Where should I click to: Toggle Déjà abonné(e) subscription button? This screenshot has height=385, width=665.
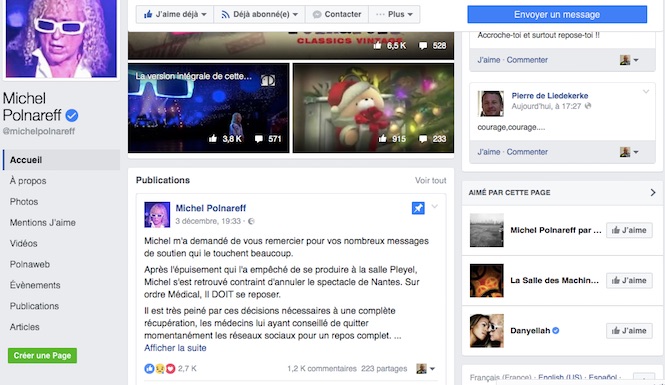point(259,14)
